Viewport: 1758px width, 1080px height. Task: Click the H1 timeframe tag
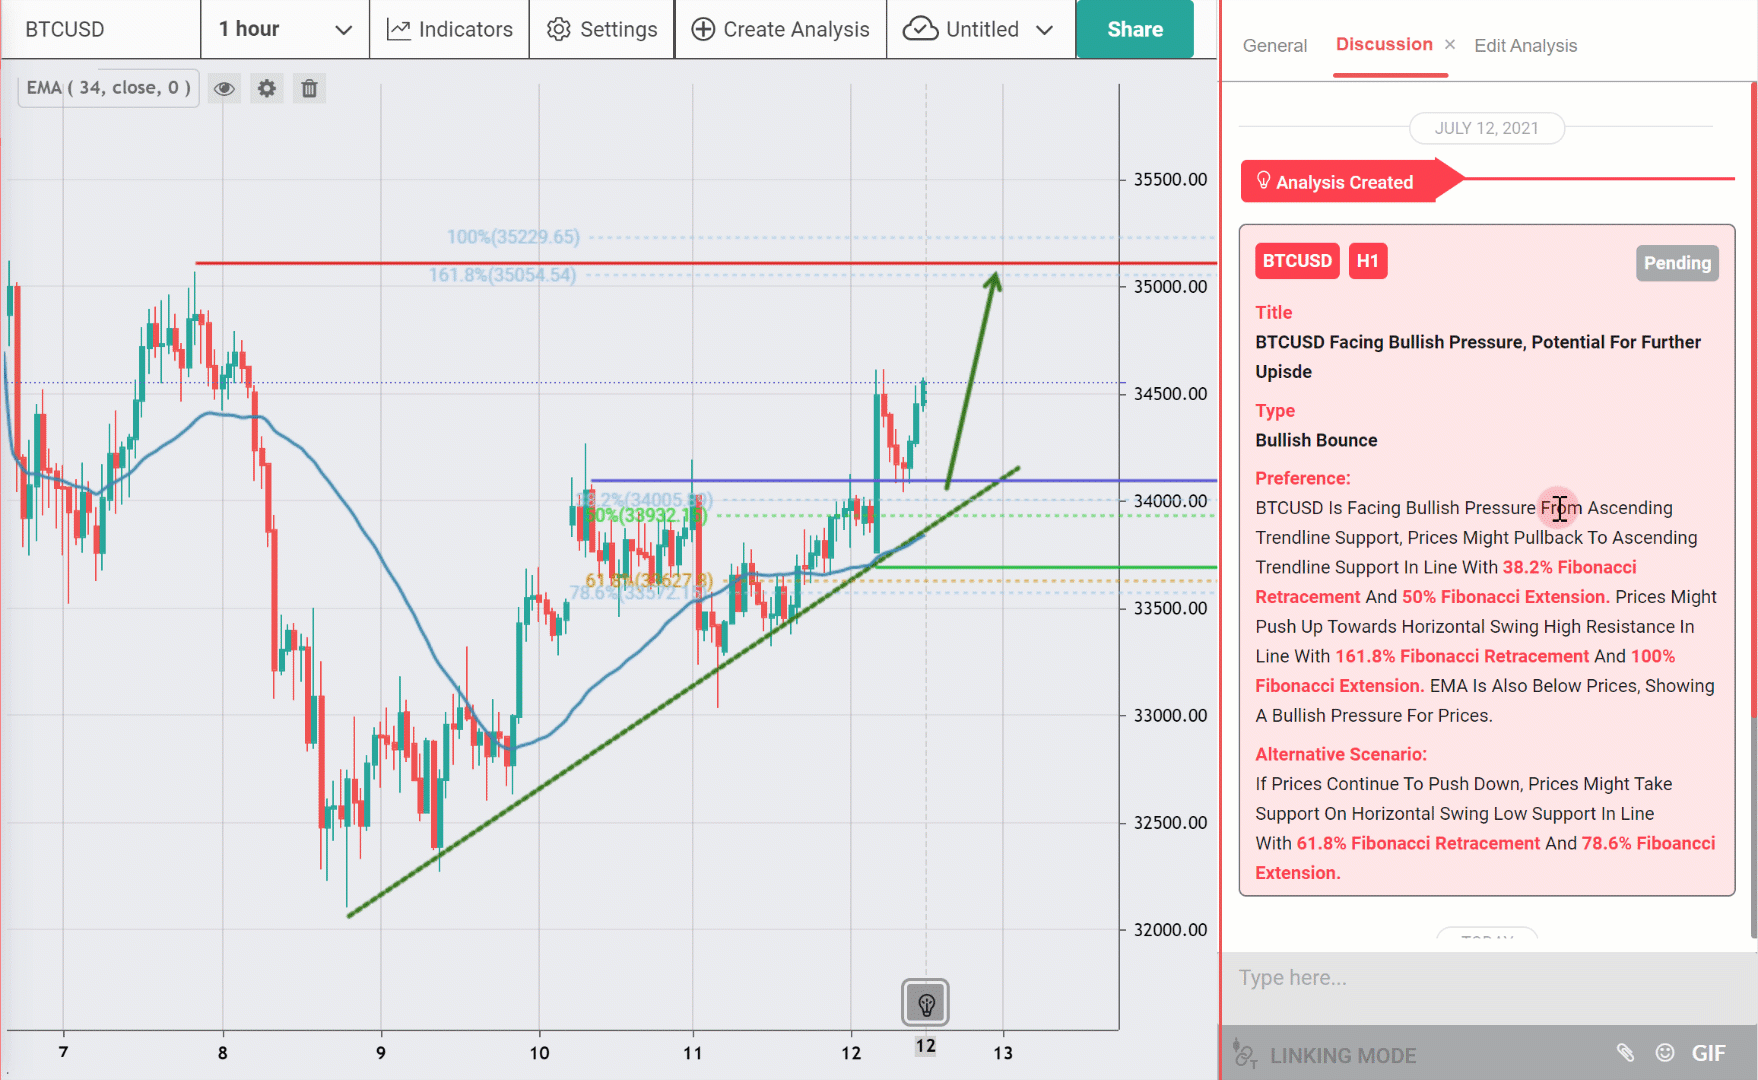[1368, 261]
